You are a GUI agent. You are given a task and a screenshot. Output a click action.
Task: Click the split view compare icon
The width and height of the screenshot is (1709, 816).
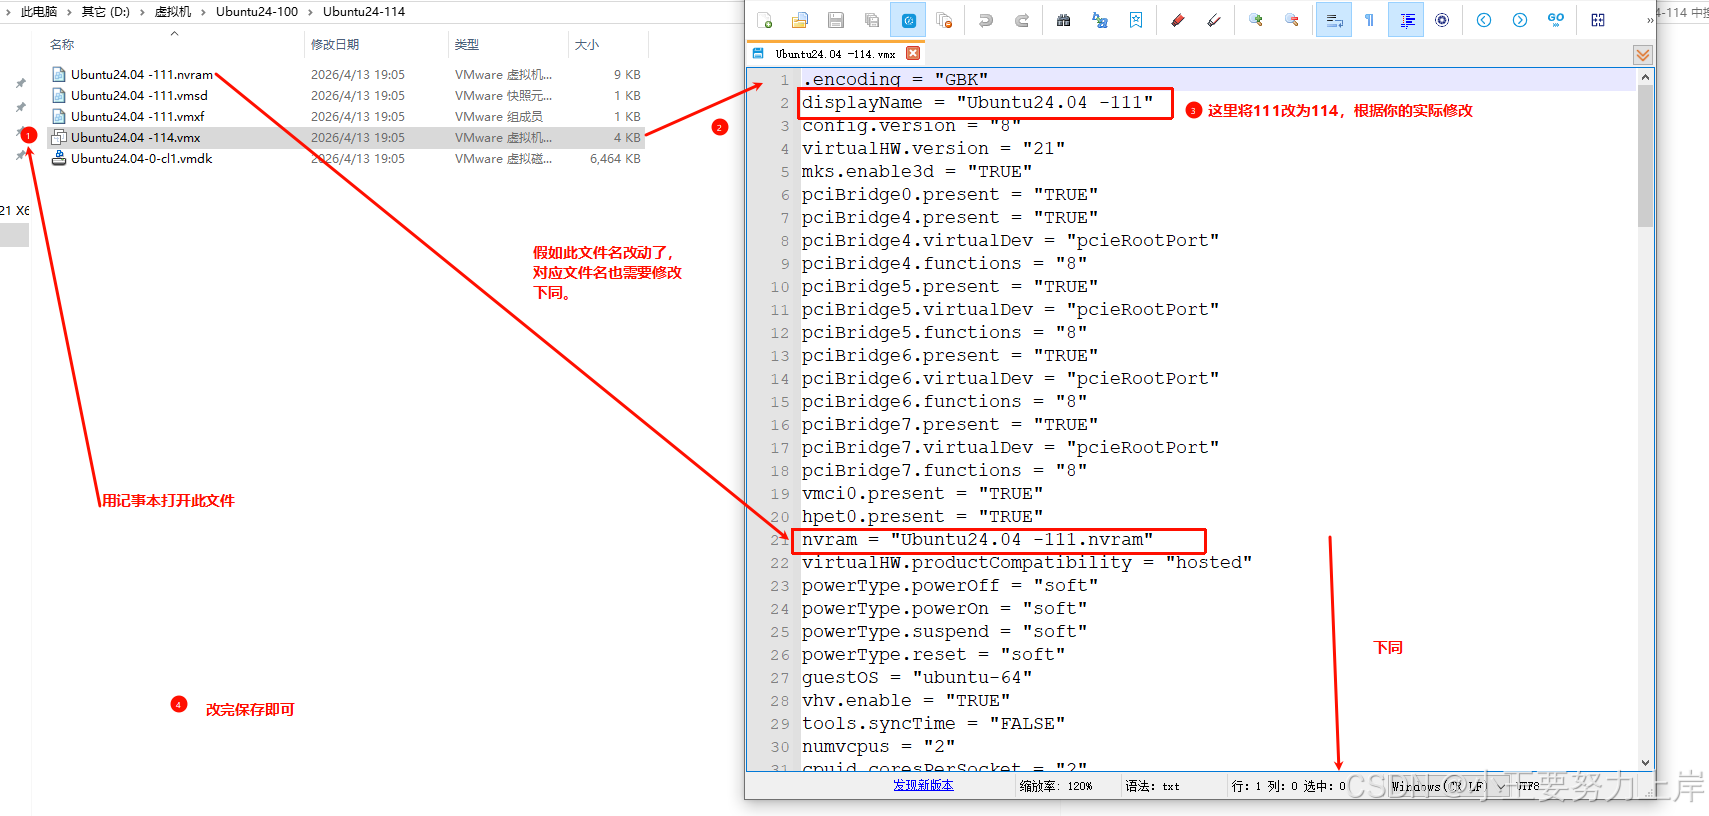tap(1598, 20)
